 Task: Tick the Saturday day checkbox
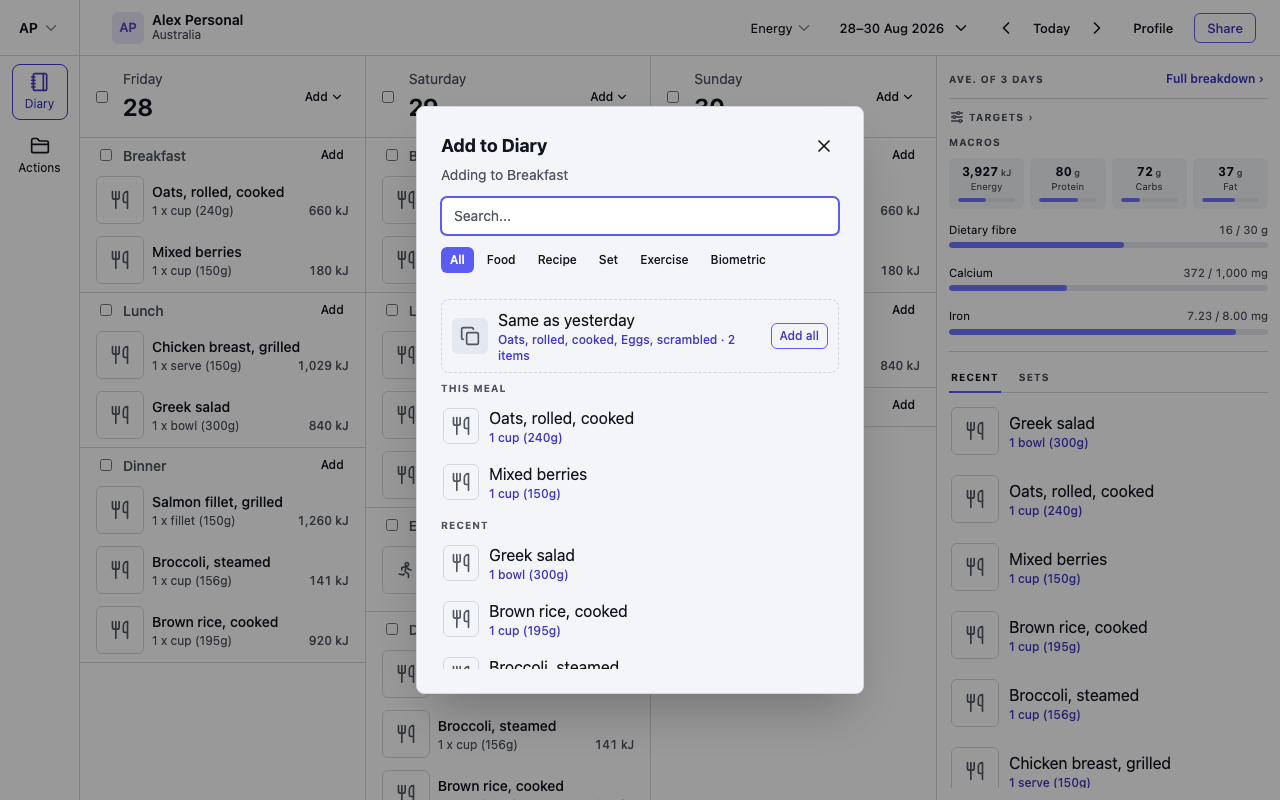[388, 97]
